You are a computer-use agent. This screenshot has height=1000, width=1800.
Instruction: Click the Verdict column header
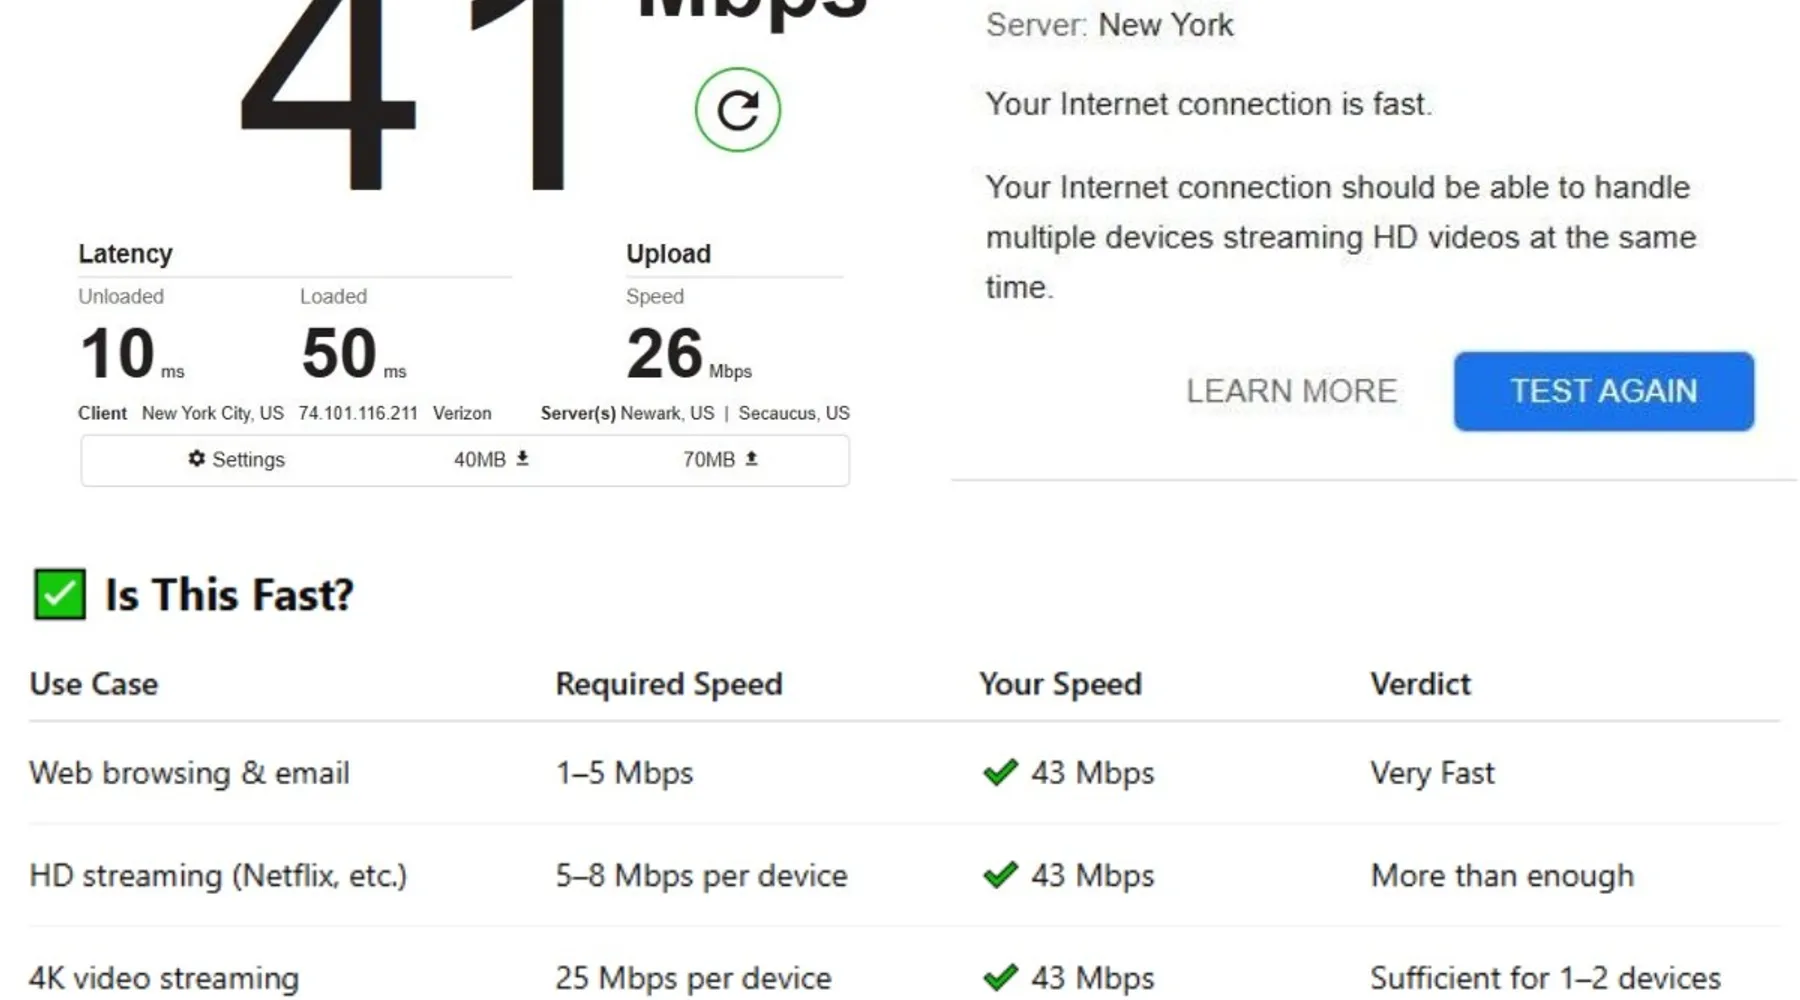[x=1420, y=684]
